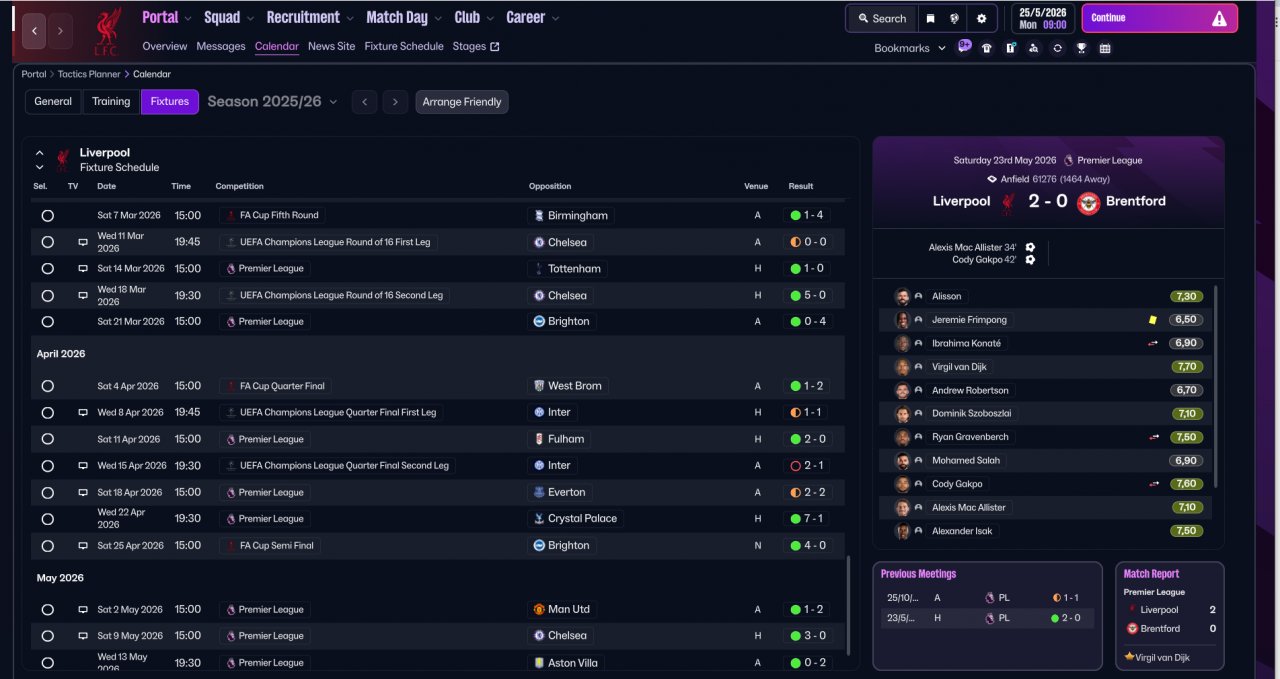Click Alisson's player portrait

click(x=902, y=296)
